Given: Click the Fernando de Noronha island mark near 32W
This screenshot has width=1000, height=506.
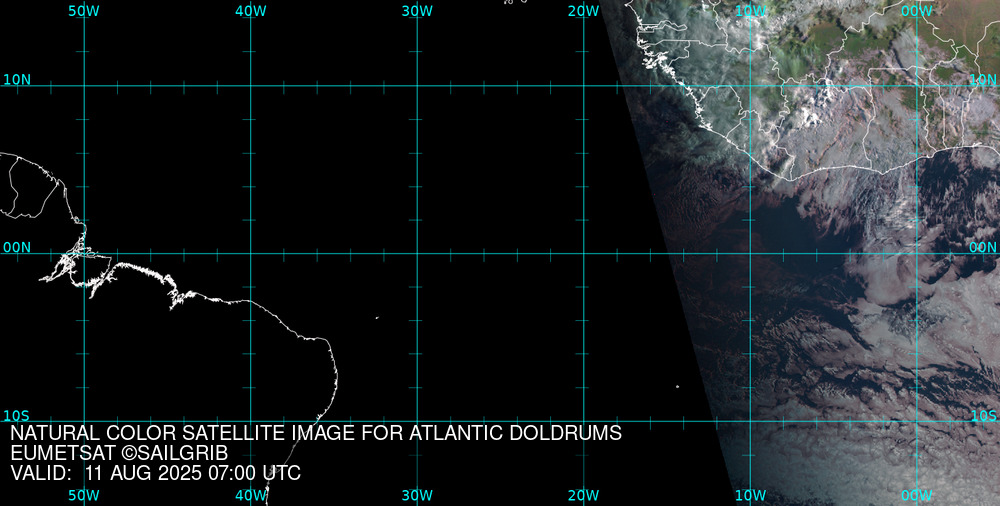Looking at the screenshot, I should click(377, 317).
